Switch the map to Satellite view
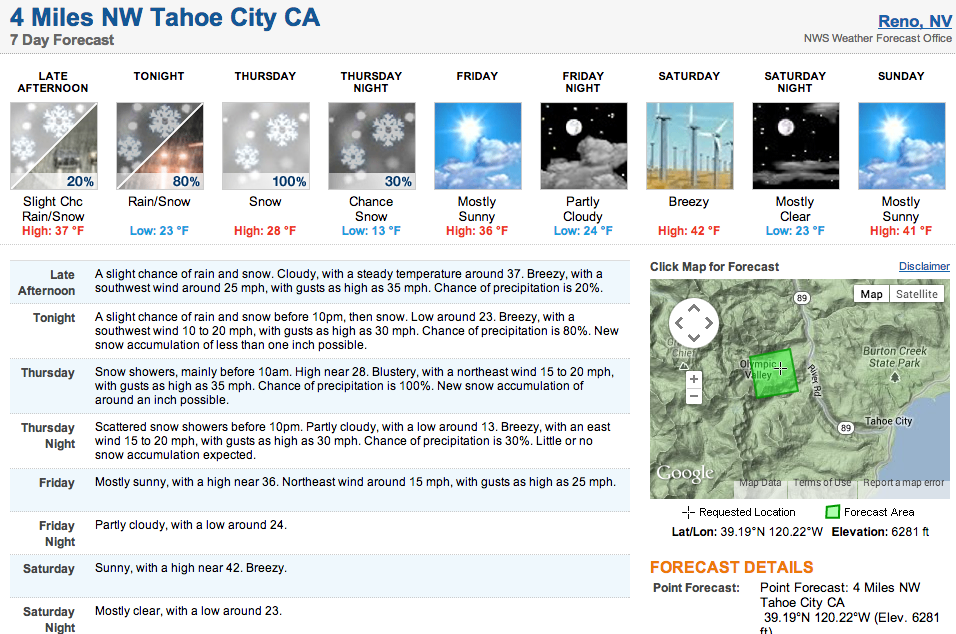This screenshot has height=634, width=956. (x=916, y=294)
